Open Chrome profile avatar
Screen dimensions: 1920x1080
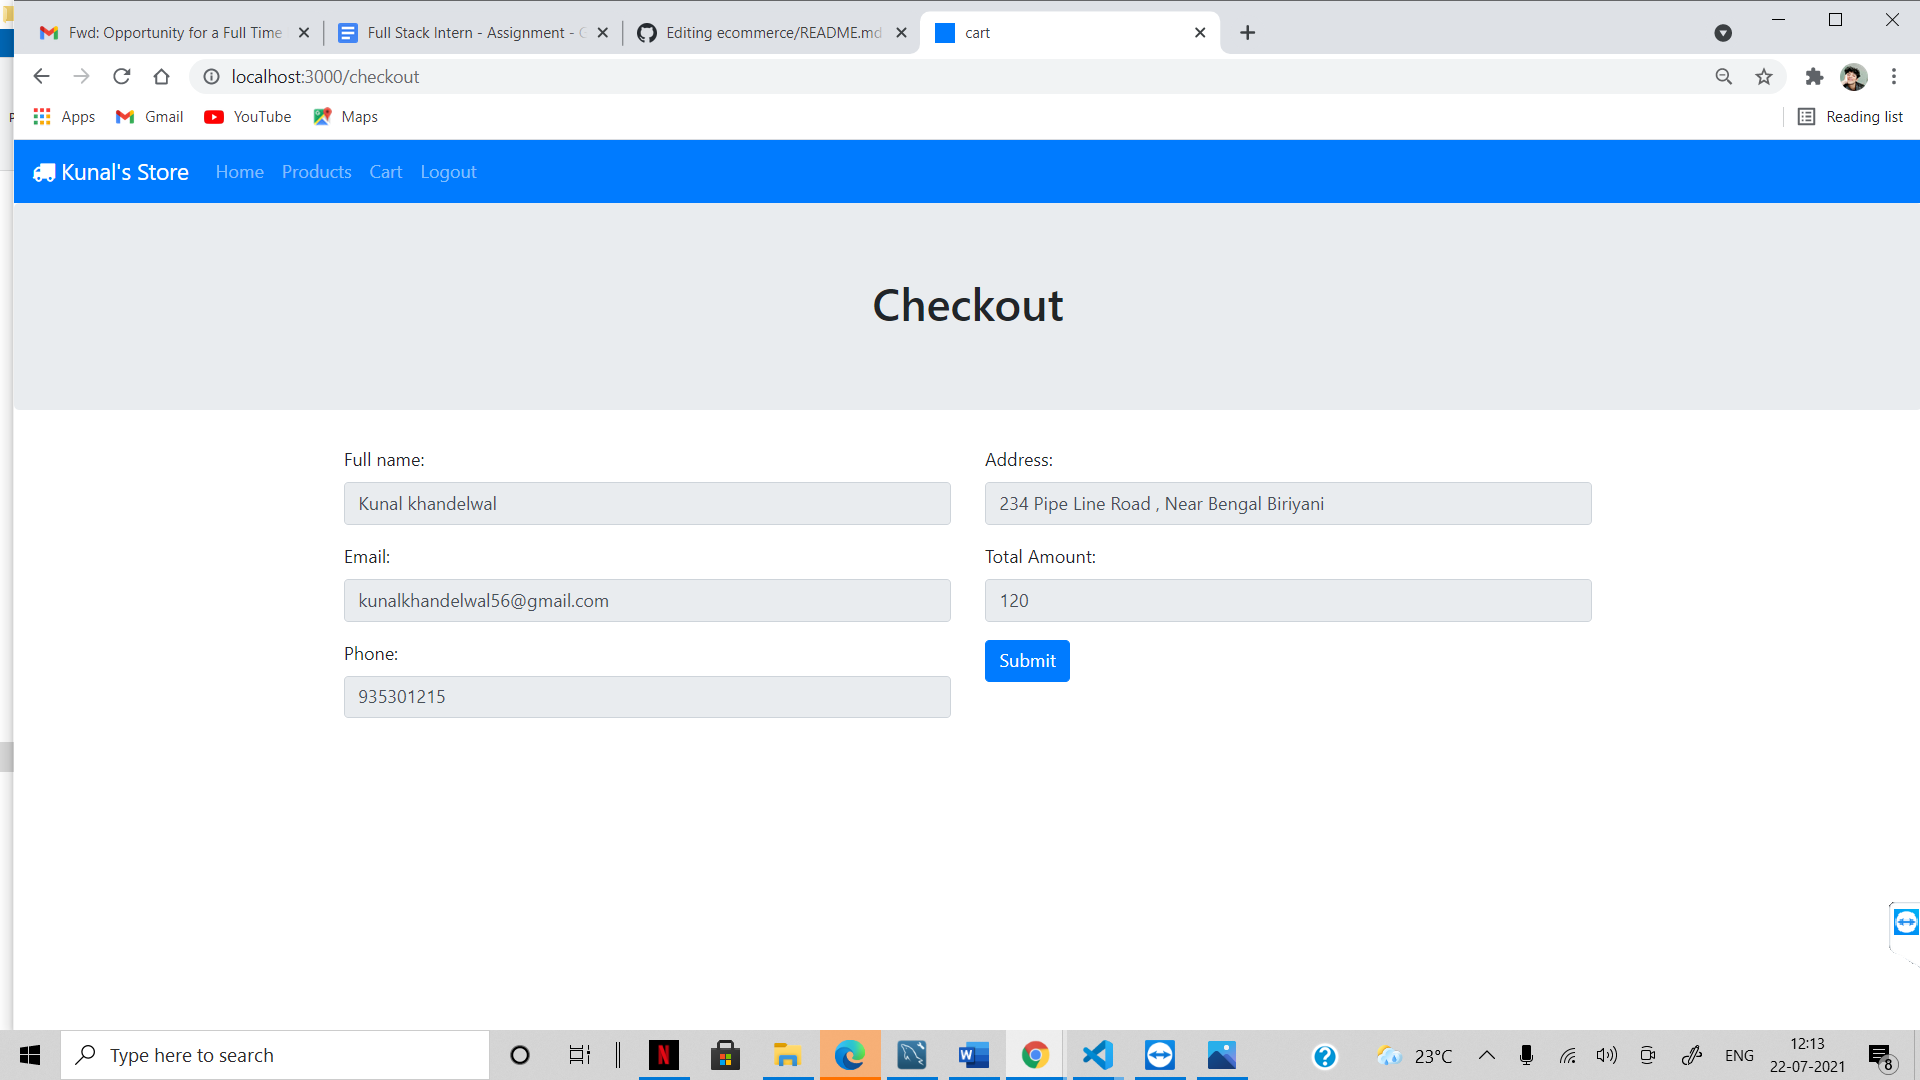click(1854, 77)
